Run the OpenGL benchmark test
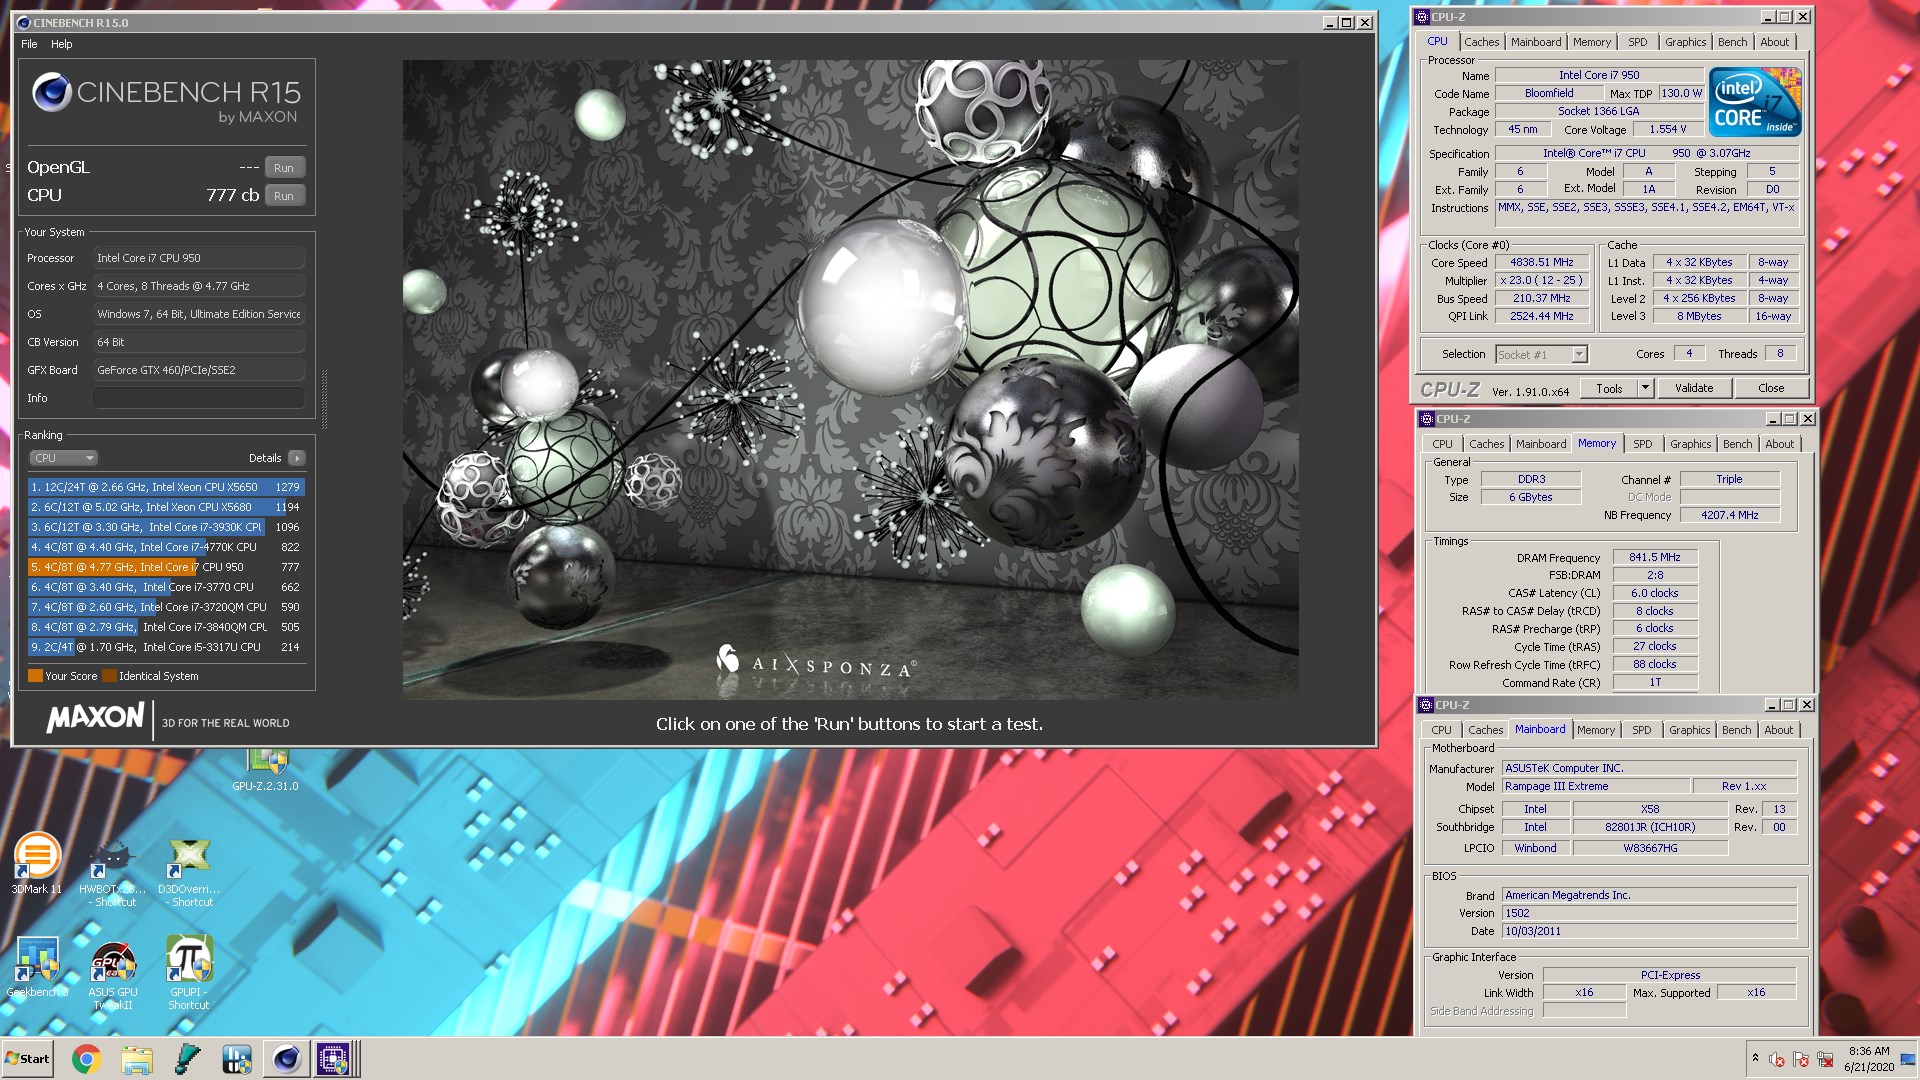The height and width of the screenshot is (1080, 1920). click(x=284, y=168)
